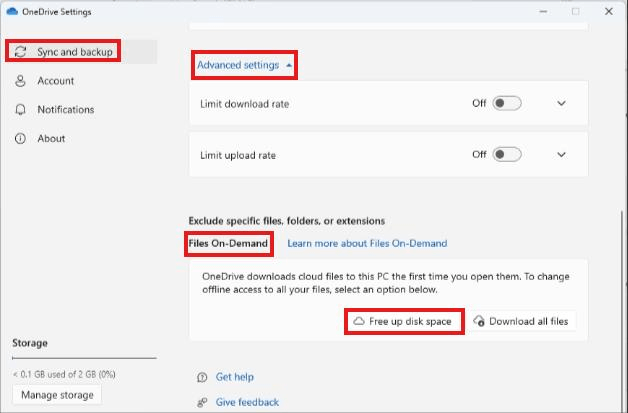Click the Exclude specific files, folders, or extensions heading
This screenshot has height=413, width=628.
(287, 221)
